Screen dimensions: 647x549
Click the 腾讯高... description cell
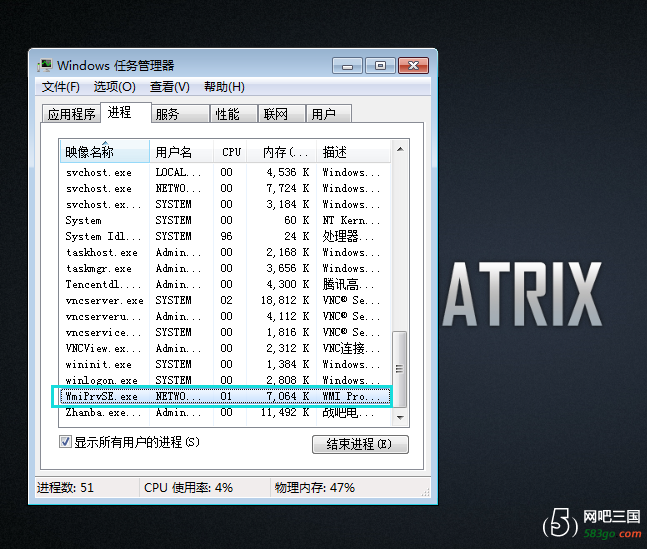point(349,284)
